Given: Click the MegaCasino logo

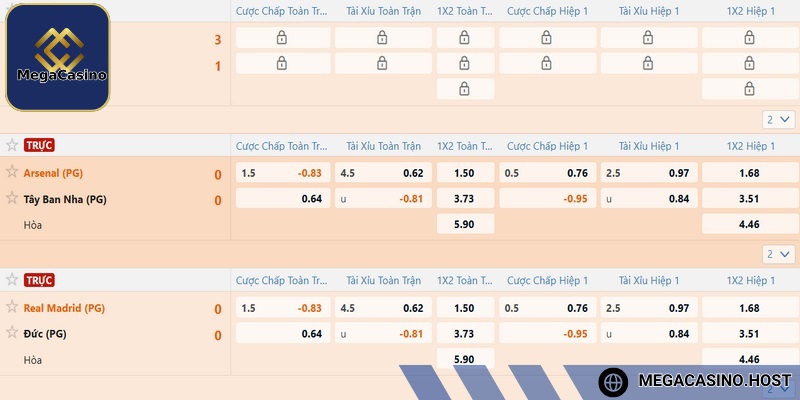Looking at the screenshot, I should (58, 57).
